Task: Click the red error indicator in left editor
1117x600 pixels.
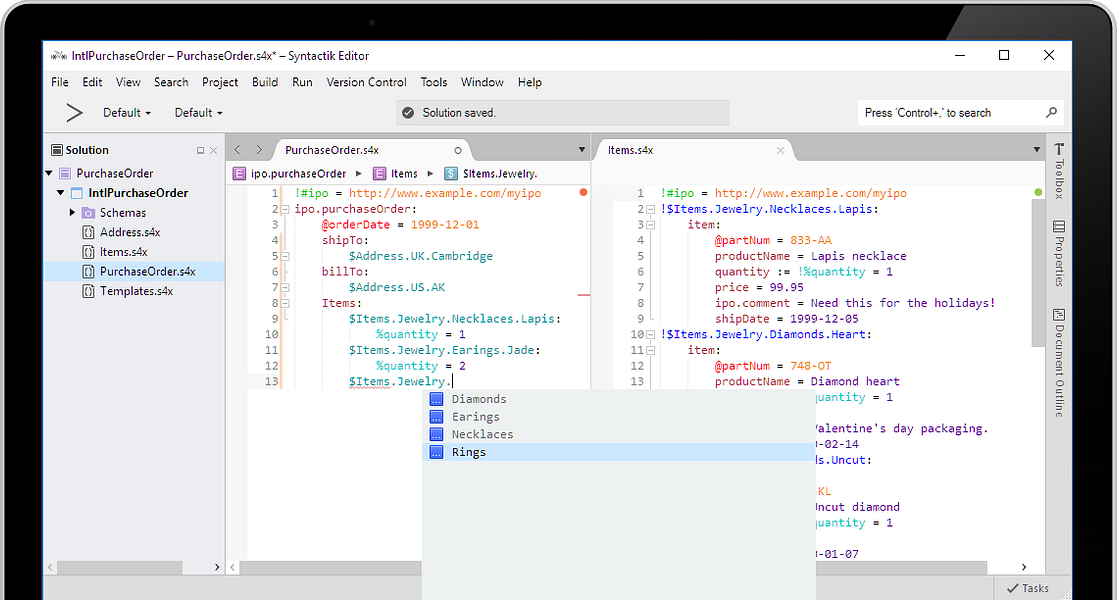Action: [583, 192]
